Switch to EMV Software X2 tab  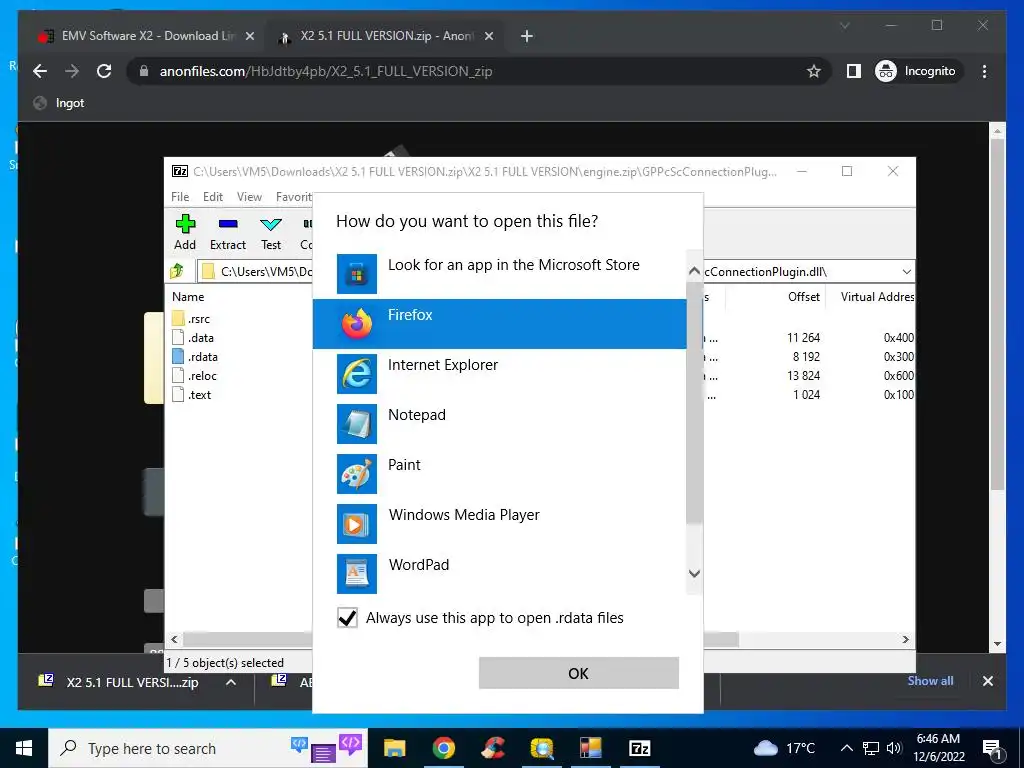(x=146, y=36)
